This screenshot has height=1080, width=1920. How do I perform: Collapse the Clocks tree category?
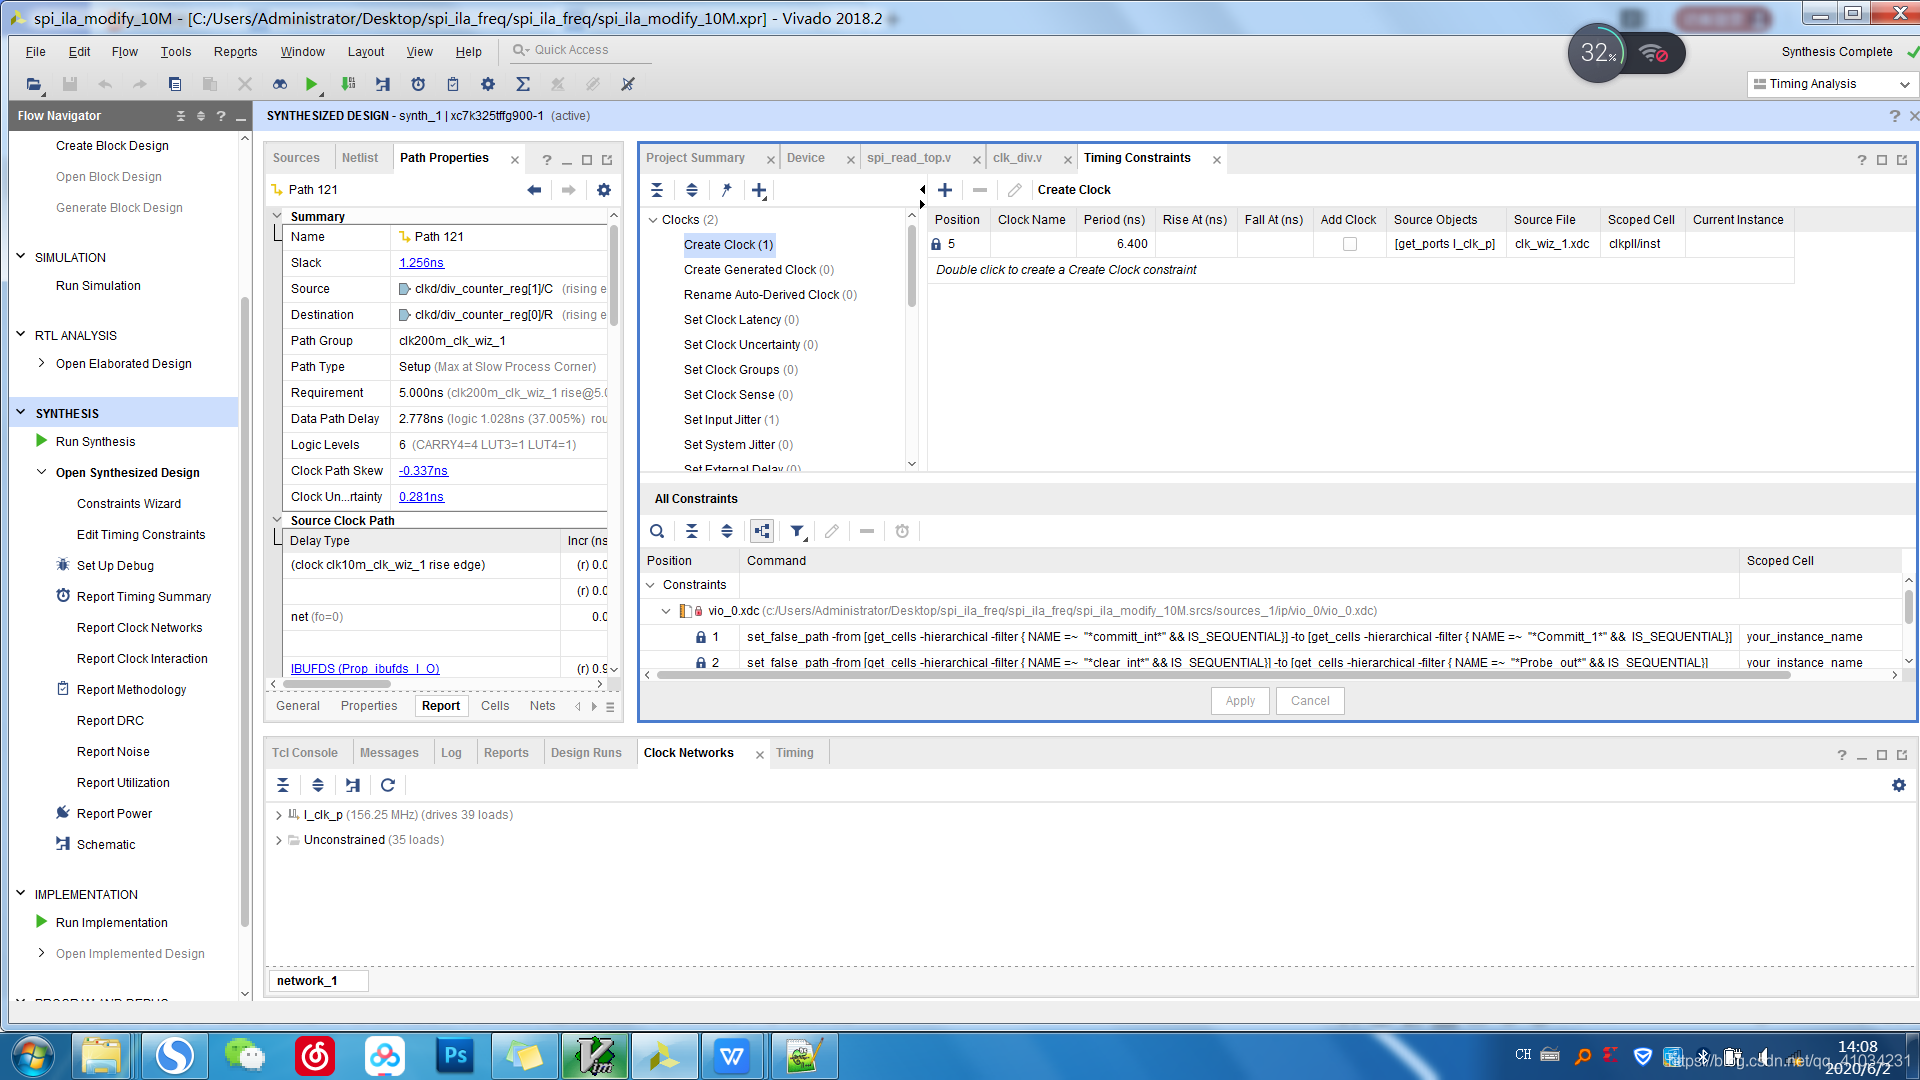[x=654, y=220]
